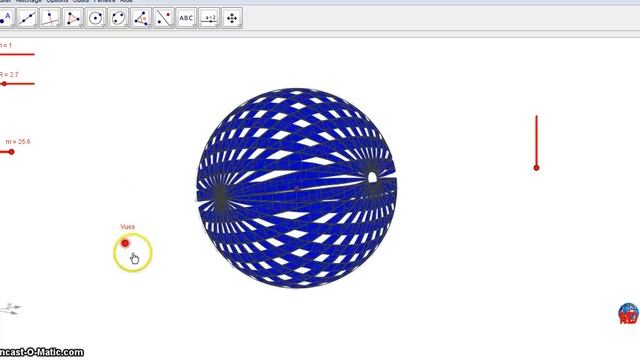Image resolution: width=640 pixels, height=360 pixels.
Task: Click the 'm = 25.6' label
Action: click(18, 142)
